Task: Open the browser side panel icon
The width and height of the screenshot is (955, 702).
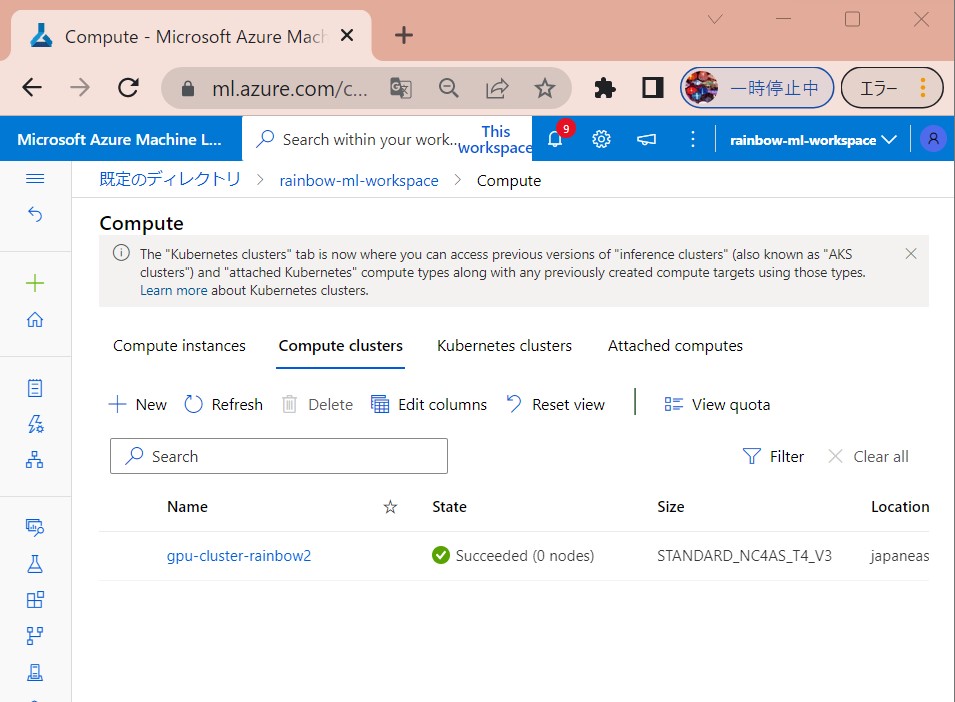Action: [652, 88]
